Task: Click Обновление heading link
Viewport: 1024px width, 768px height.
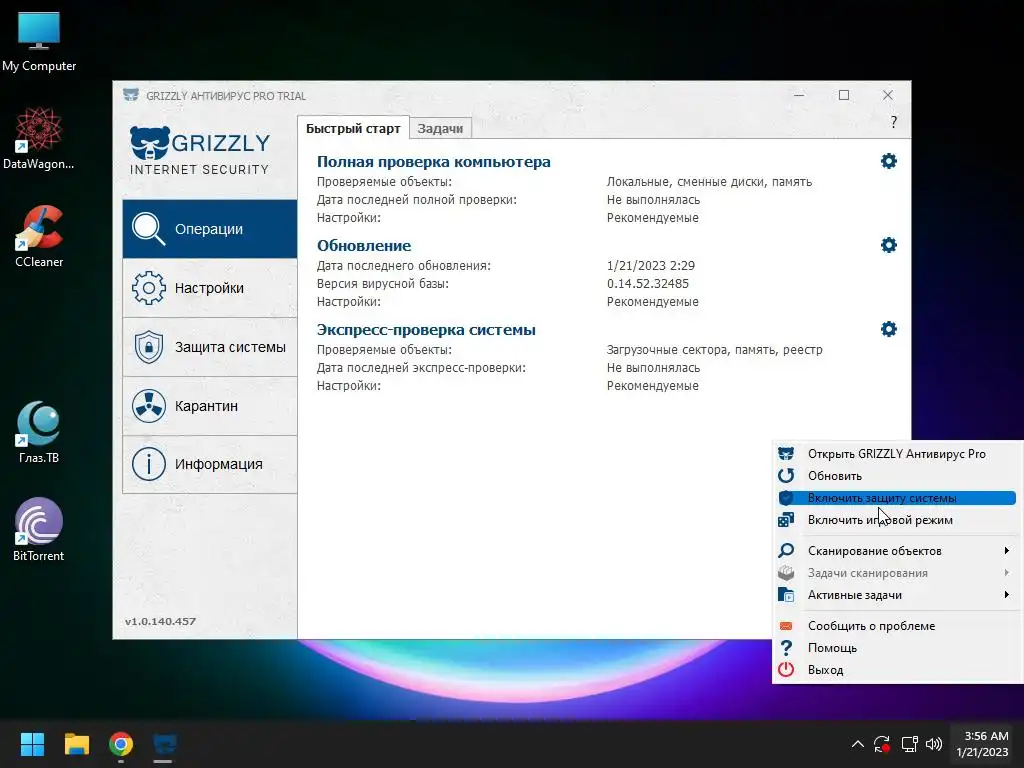Action: click(x=364, y=246)
